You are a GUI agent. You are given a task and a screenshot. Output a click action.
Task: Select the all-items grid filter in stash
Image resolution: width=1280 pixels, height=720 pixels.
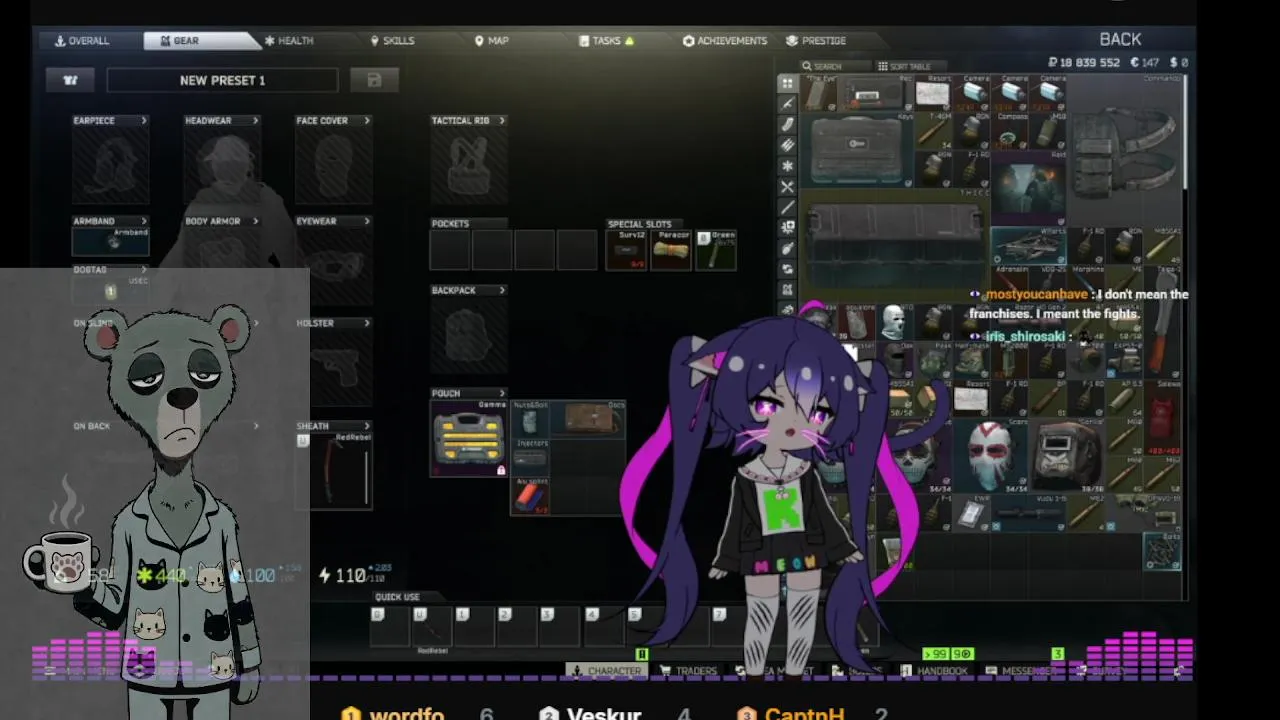787,83
